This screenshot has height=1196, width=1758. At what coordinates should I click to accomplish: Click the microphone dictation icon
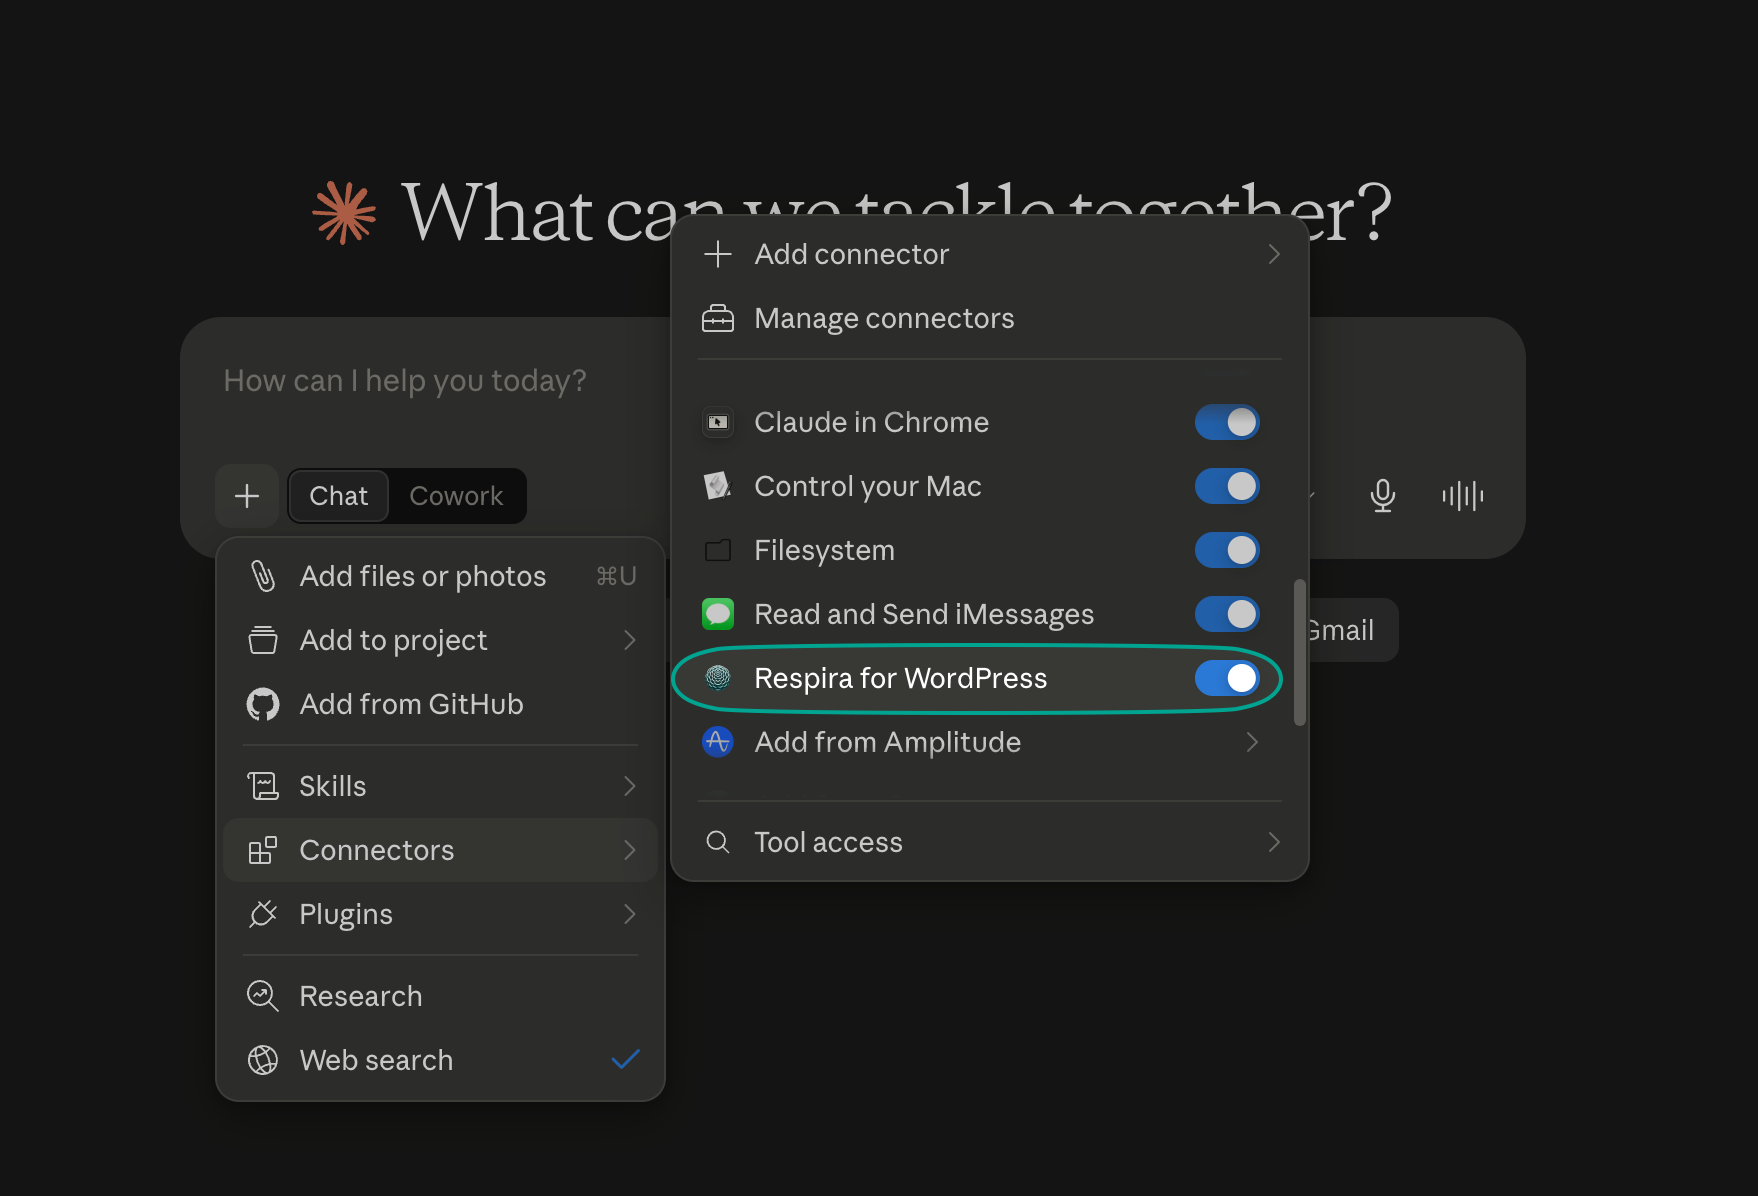click(1383, 496)
